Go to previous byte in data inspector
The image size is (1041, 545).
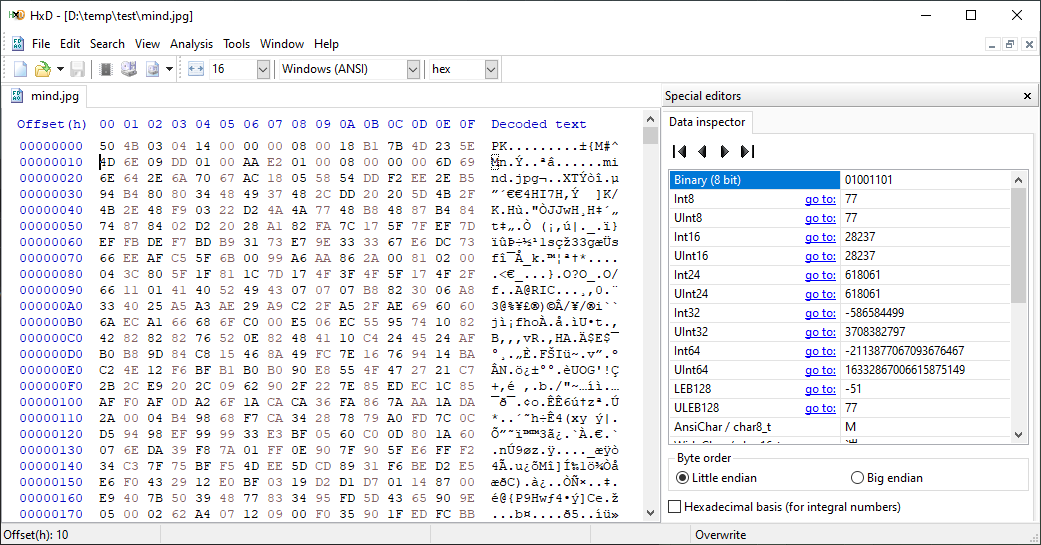[702, 152]
